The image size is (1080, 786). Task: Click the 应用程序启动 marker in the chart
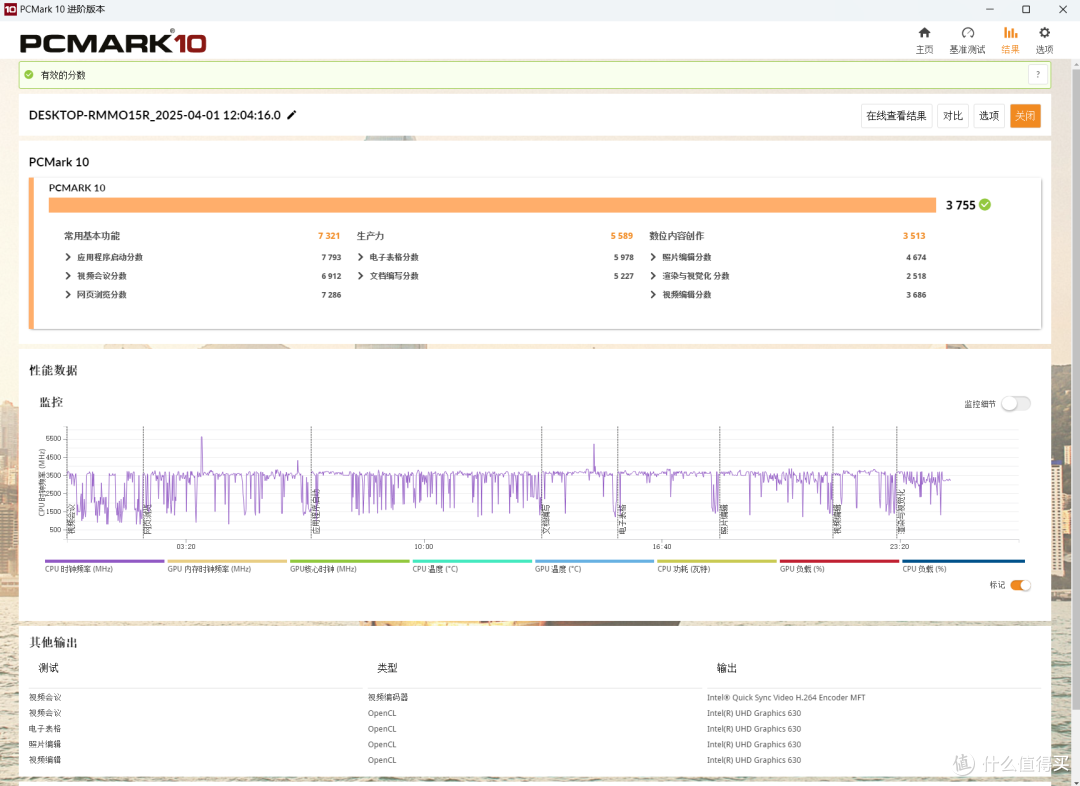point(316,512)
